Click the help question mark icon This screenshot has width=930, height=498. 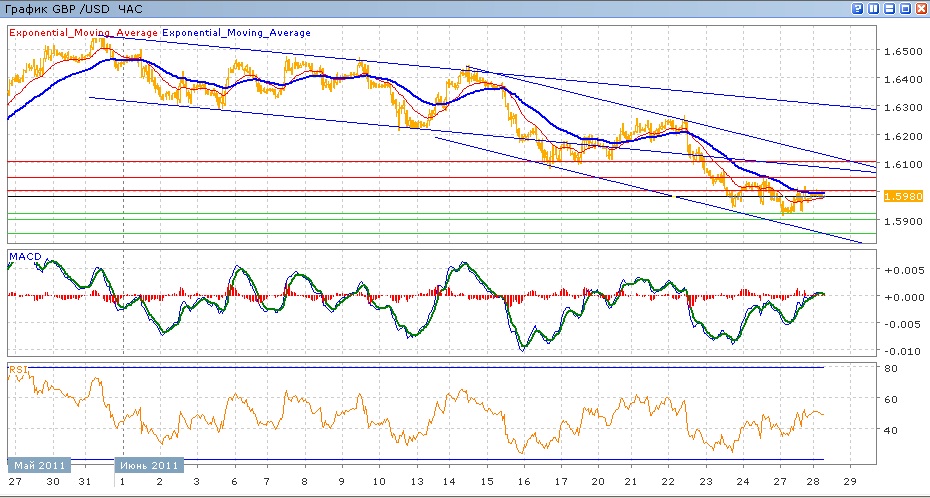coord(857,8)
